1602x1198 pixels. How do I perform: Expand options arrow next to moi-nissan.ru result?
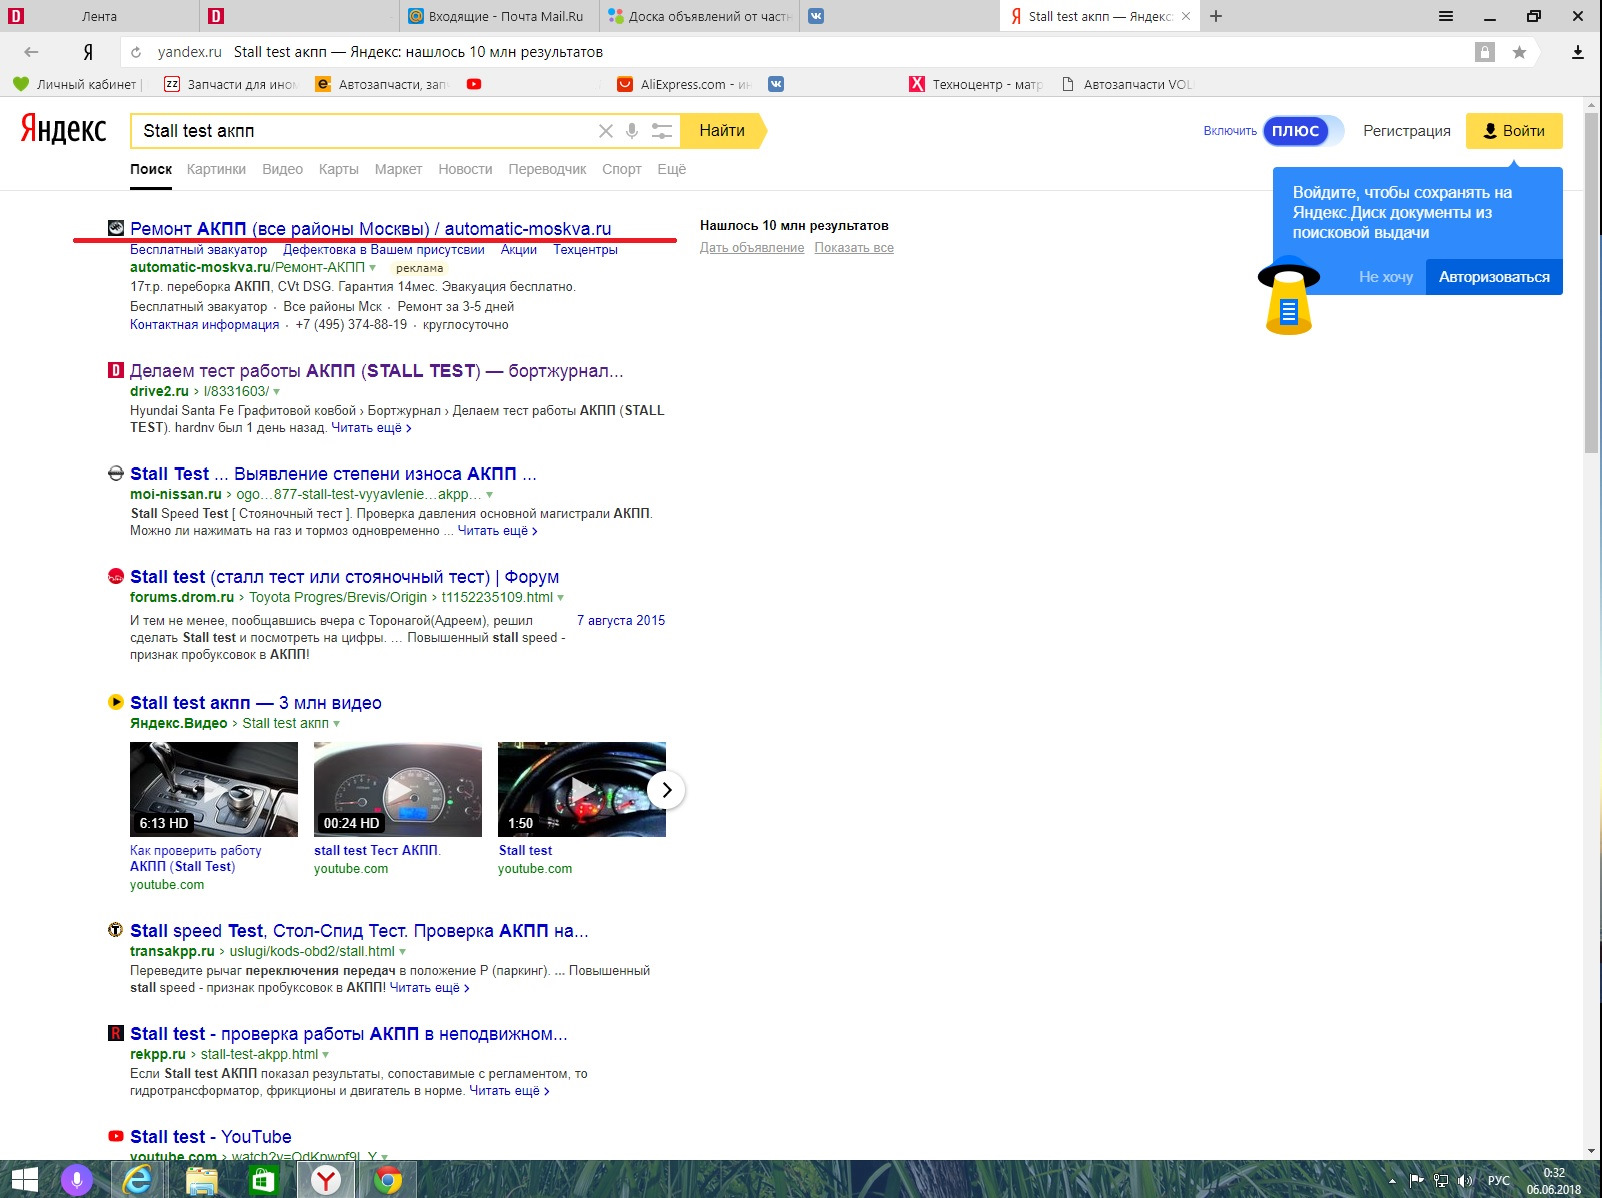pyautogui.click(x=489, y=495)
